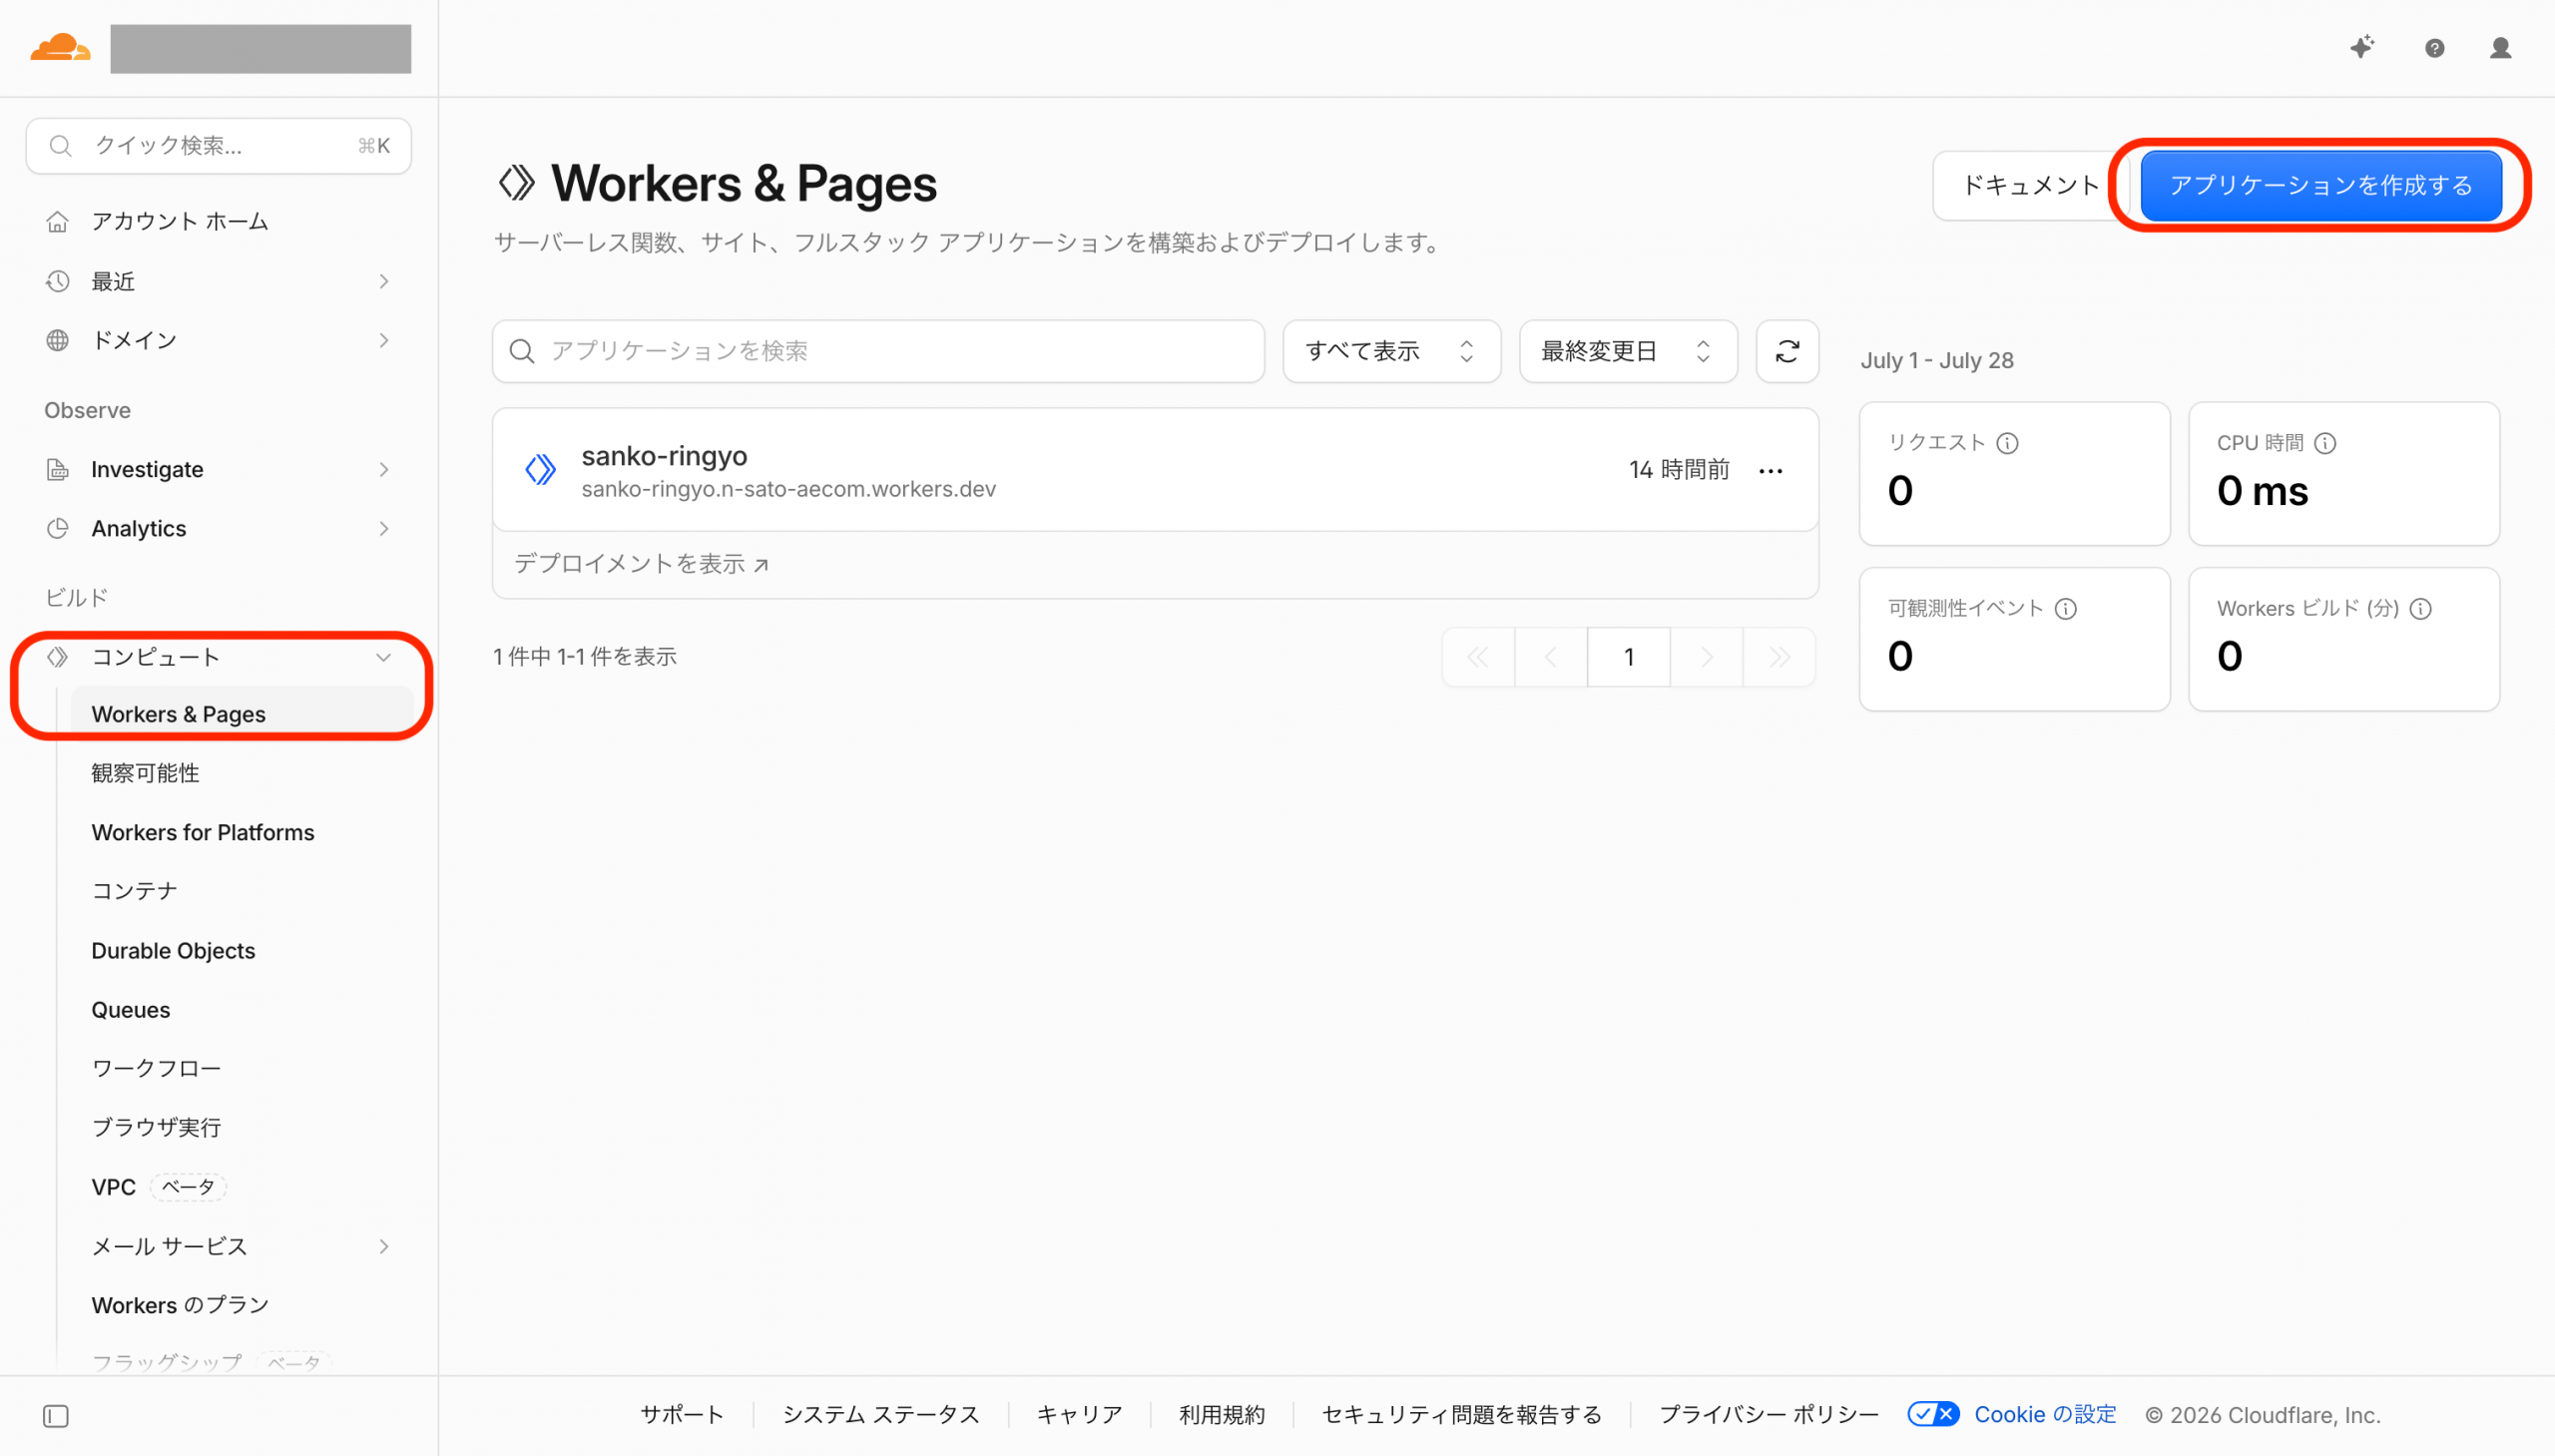The height and width of the screenshot is (1456, 2555).
Task: Expand the ドメイン sidebar section
Action: [x=218, y=341]
